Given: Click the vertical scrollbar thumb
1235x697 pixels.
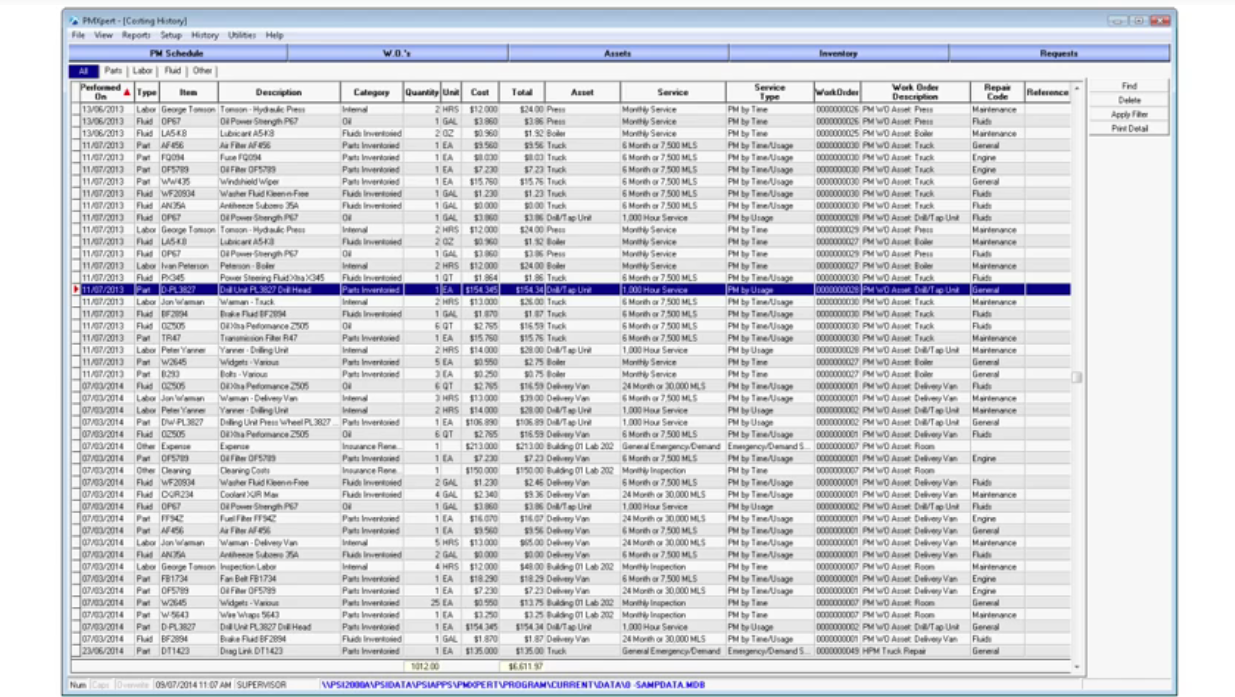Looking at the screenshot, I should (1077, 377).
